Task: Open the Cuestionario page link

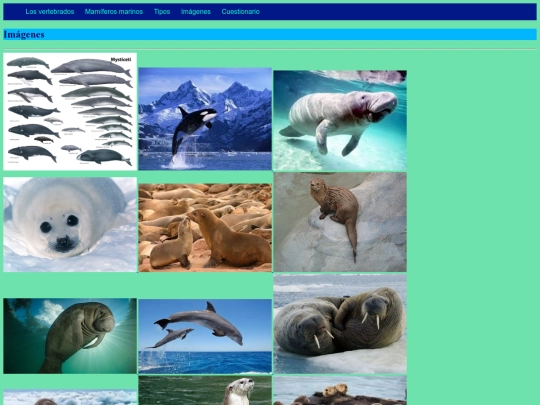Action: 240,12
